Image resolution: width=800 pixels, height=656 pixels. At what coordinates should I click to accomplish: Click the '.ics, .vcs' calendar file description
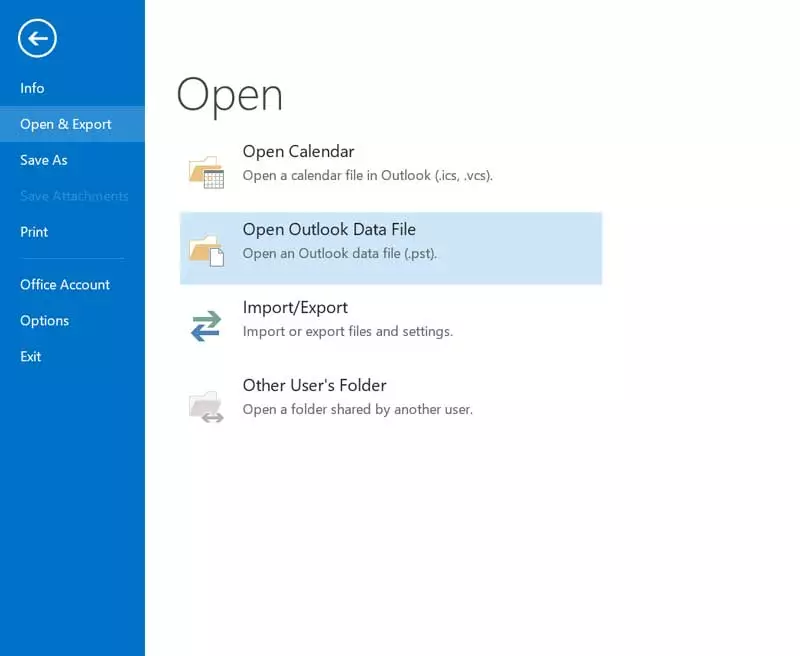point(367,176)
